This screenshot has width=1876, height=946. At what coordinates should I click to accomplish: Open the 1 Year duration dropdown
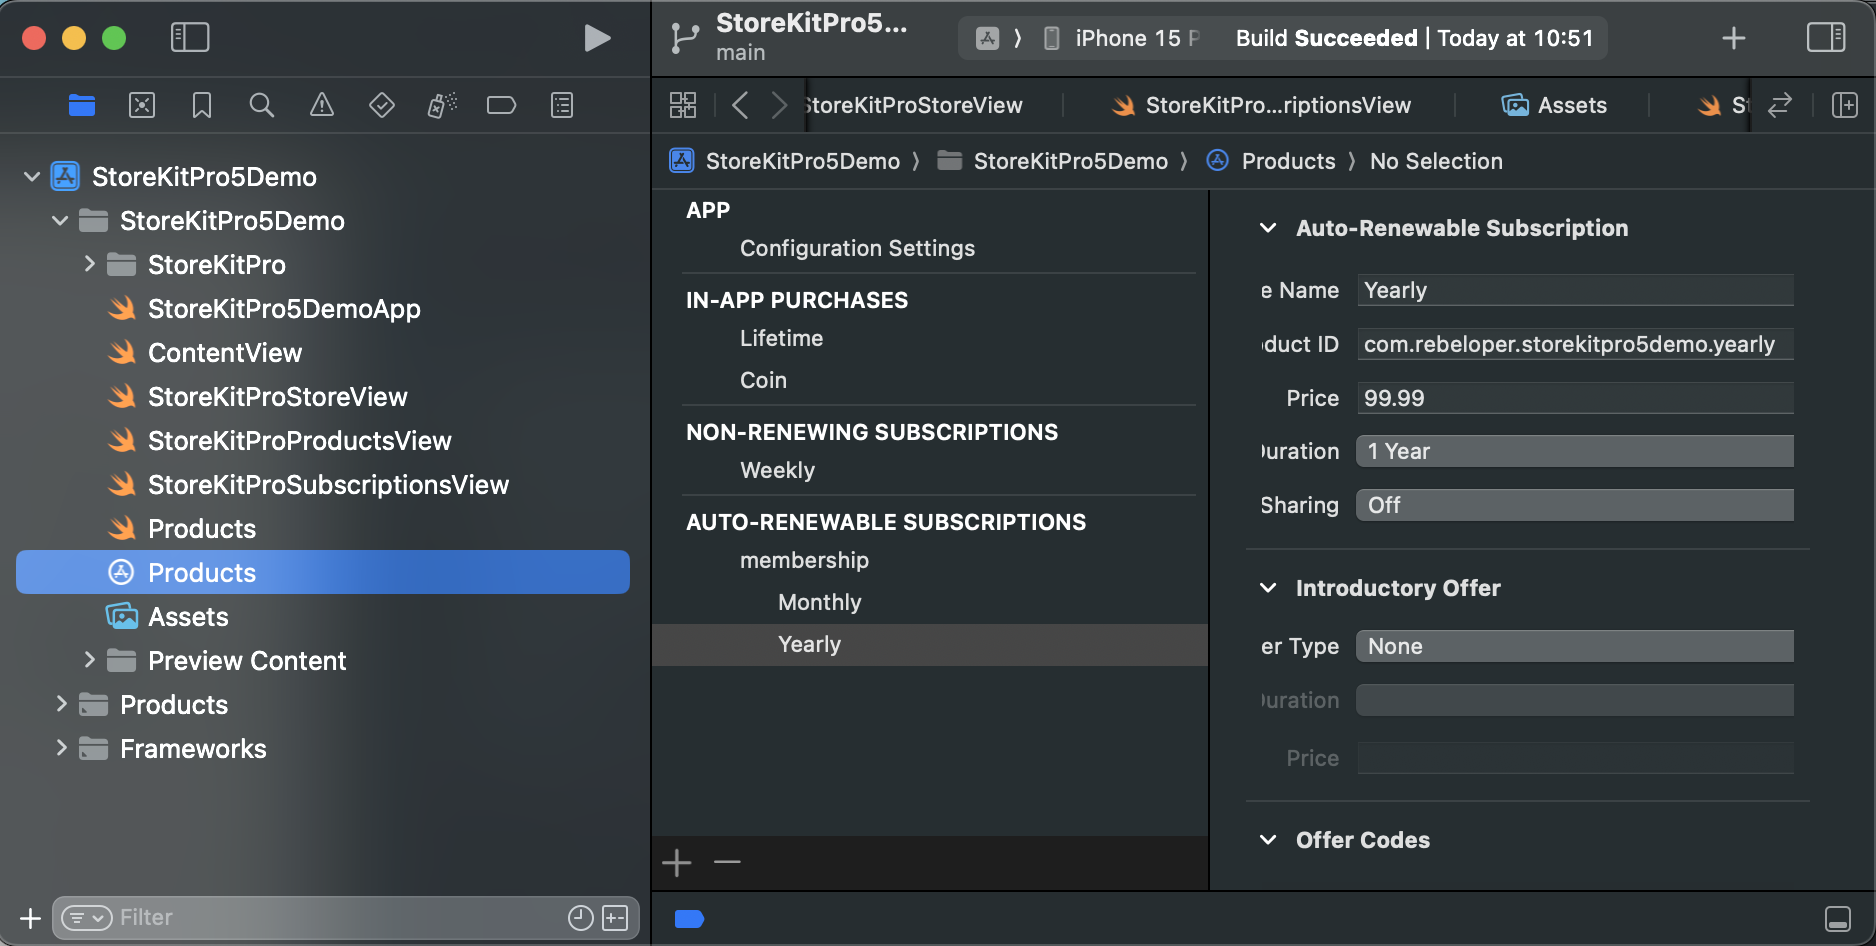click(x=1574, y=451)
